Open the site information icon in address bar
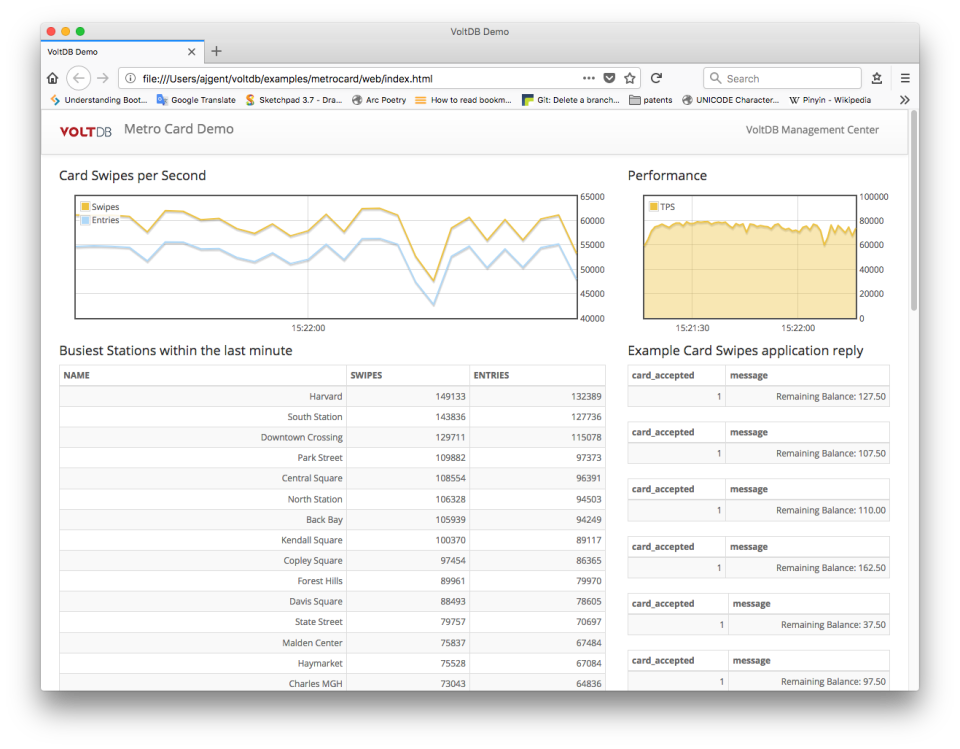This screenshot has height=749, width=960. click(130, 78)
